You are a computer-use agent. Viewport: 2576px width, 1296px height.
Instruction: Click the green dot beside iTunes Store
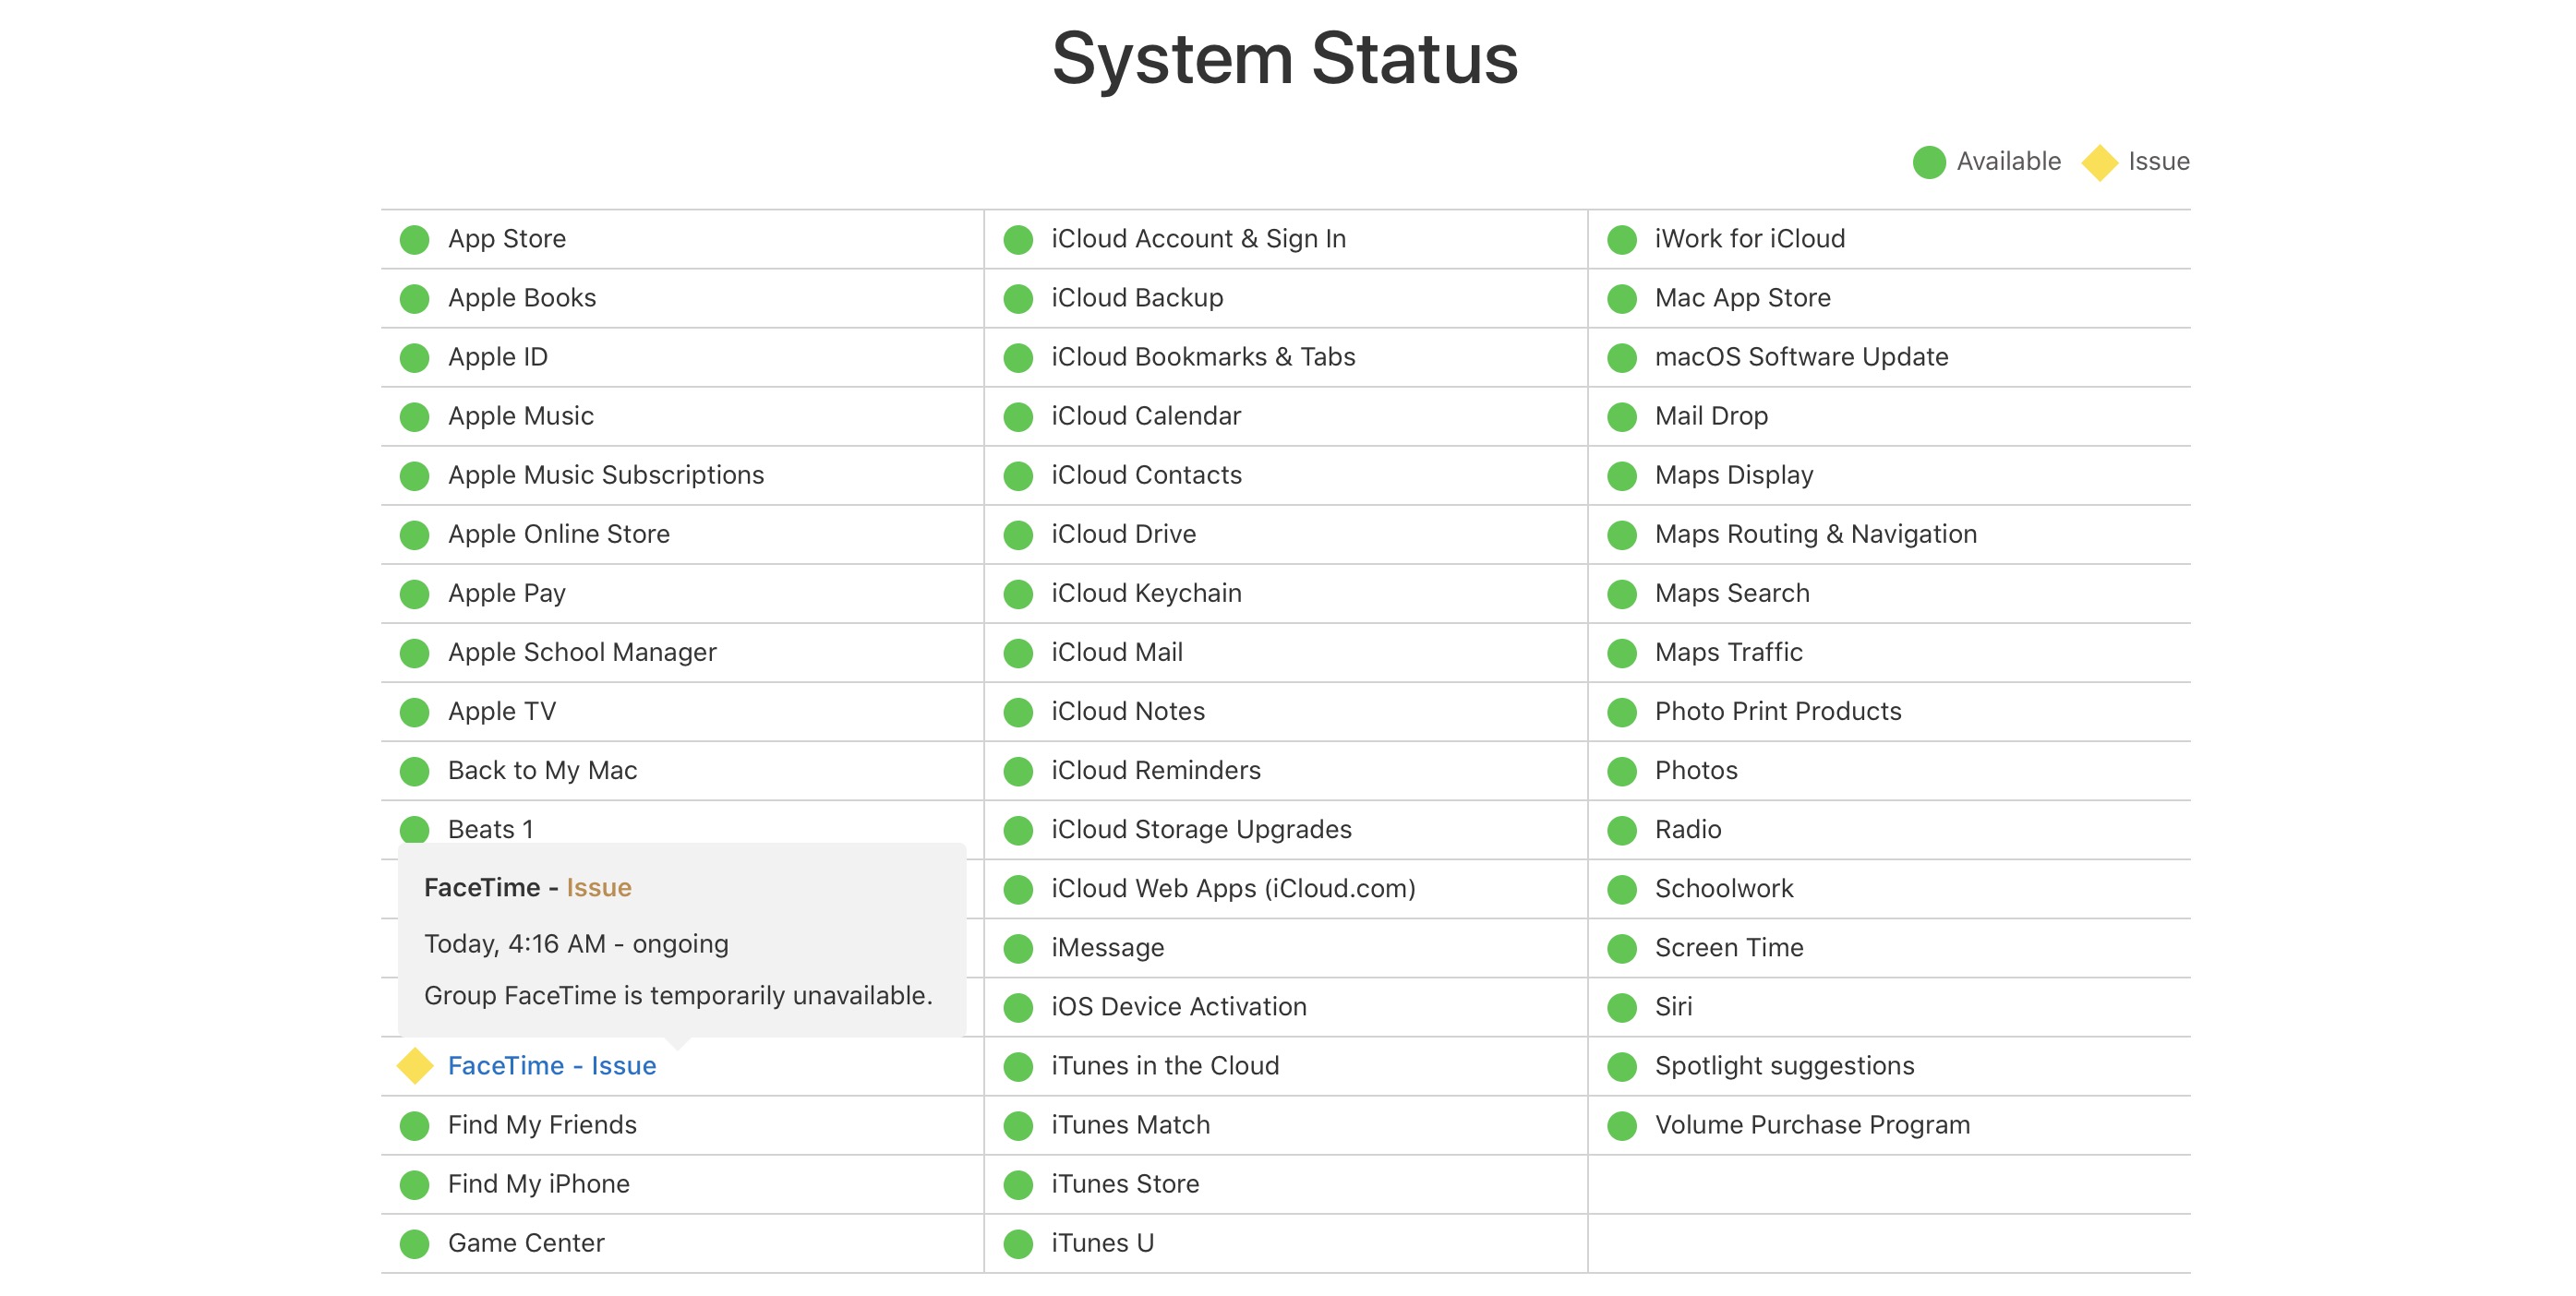click(1018, 1185)
